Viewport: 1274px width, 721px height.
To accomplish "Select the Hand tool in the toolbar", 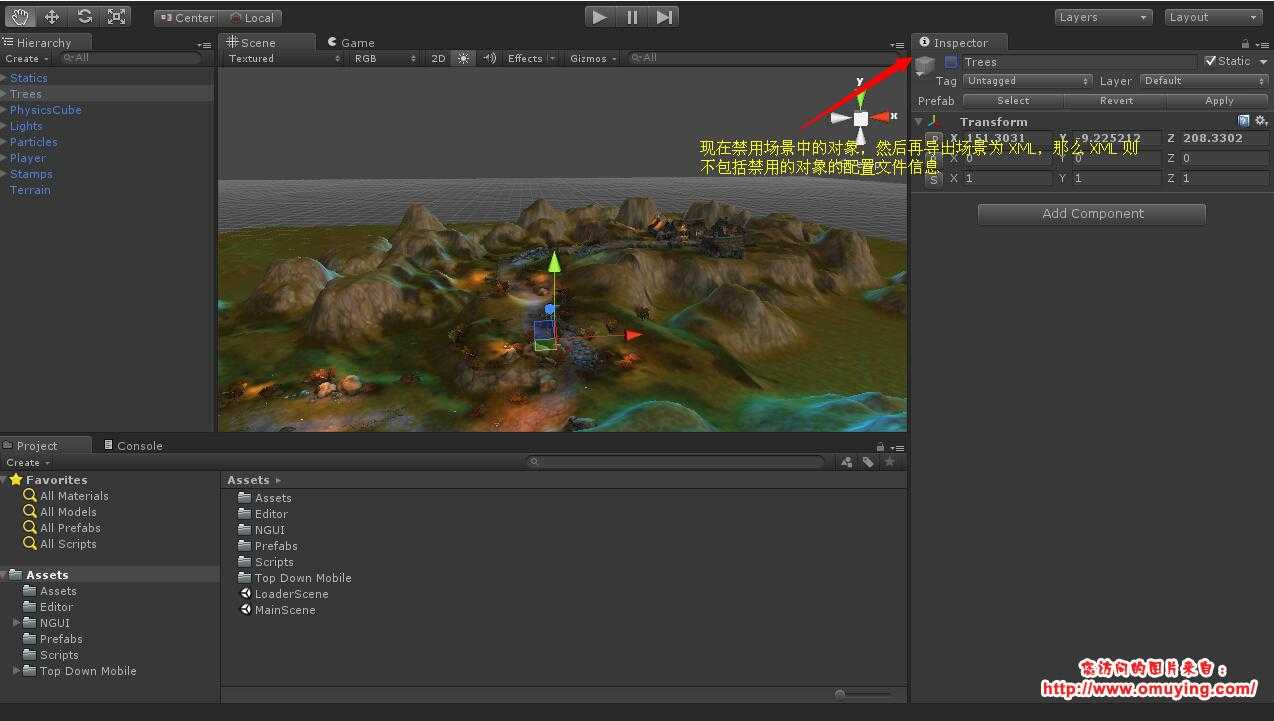I will click(x=21, y=17).
